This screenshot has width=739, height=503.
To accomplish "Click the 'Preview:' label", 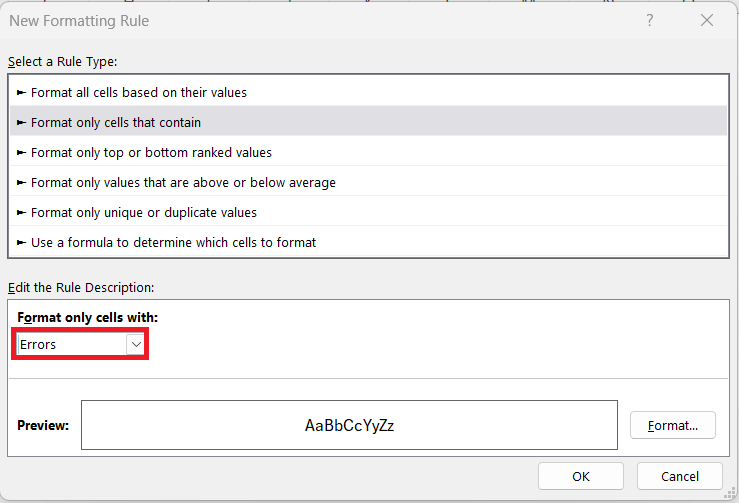I will pyautogui.click(x=43, y=425).
